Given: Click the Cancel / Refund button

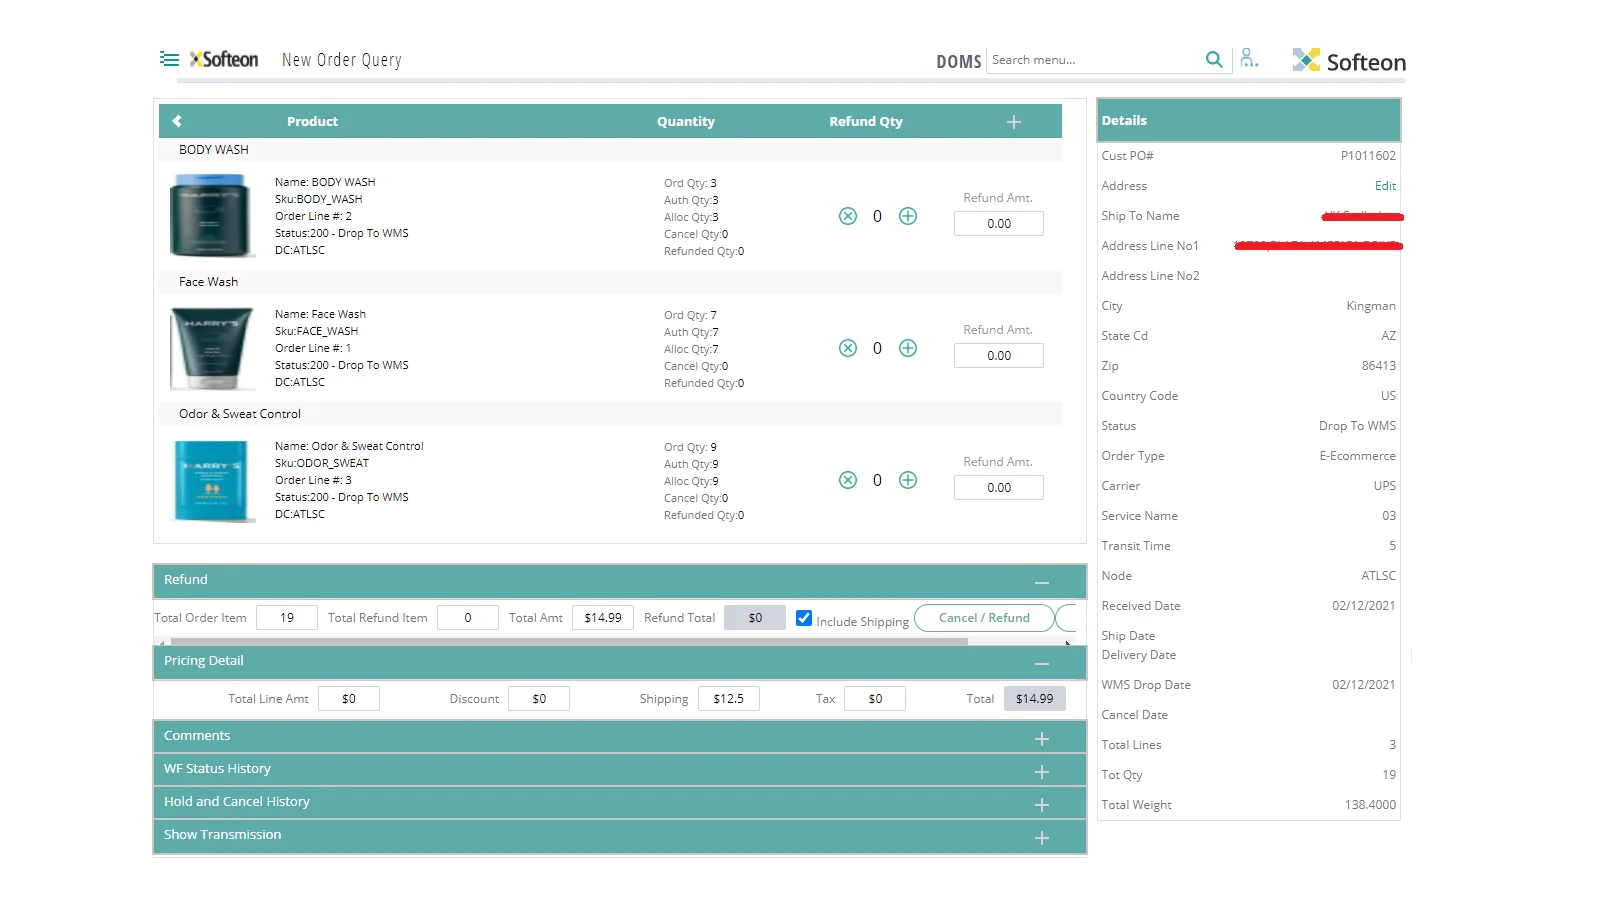Looking at the screenshot, I should pyautogui.click(x=983, y=618).
